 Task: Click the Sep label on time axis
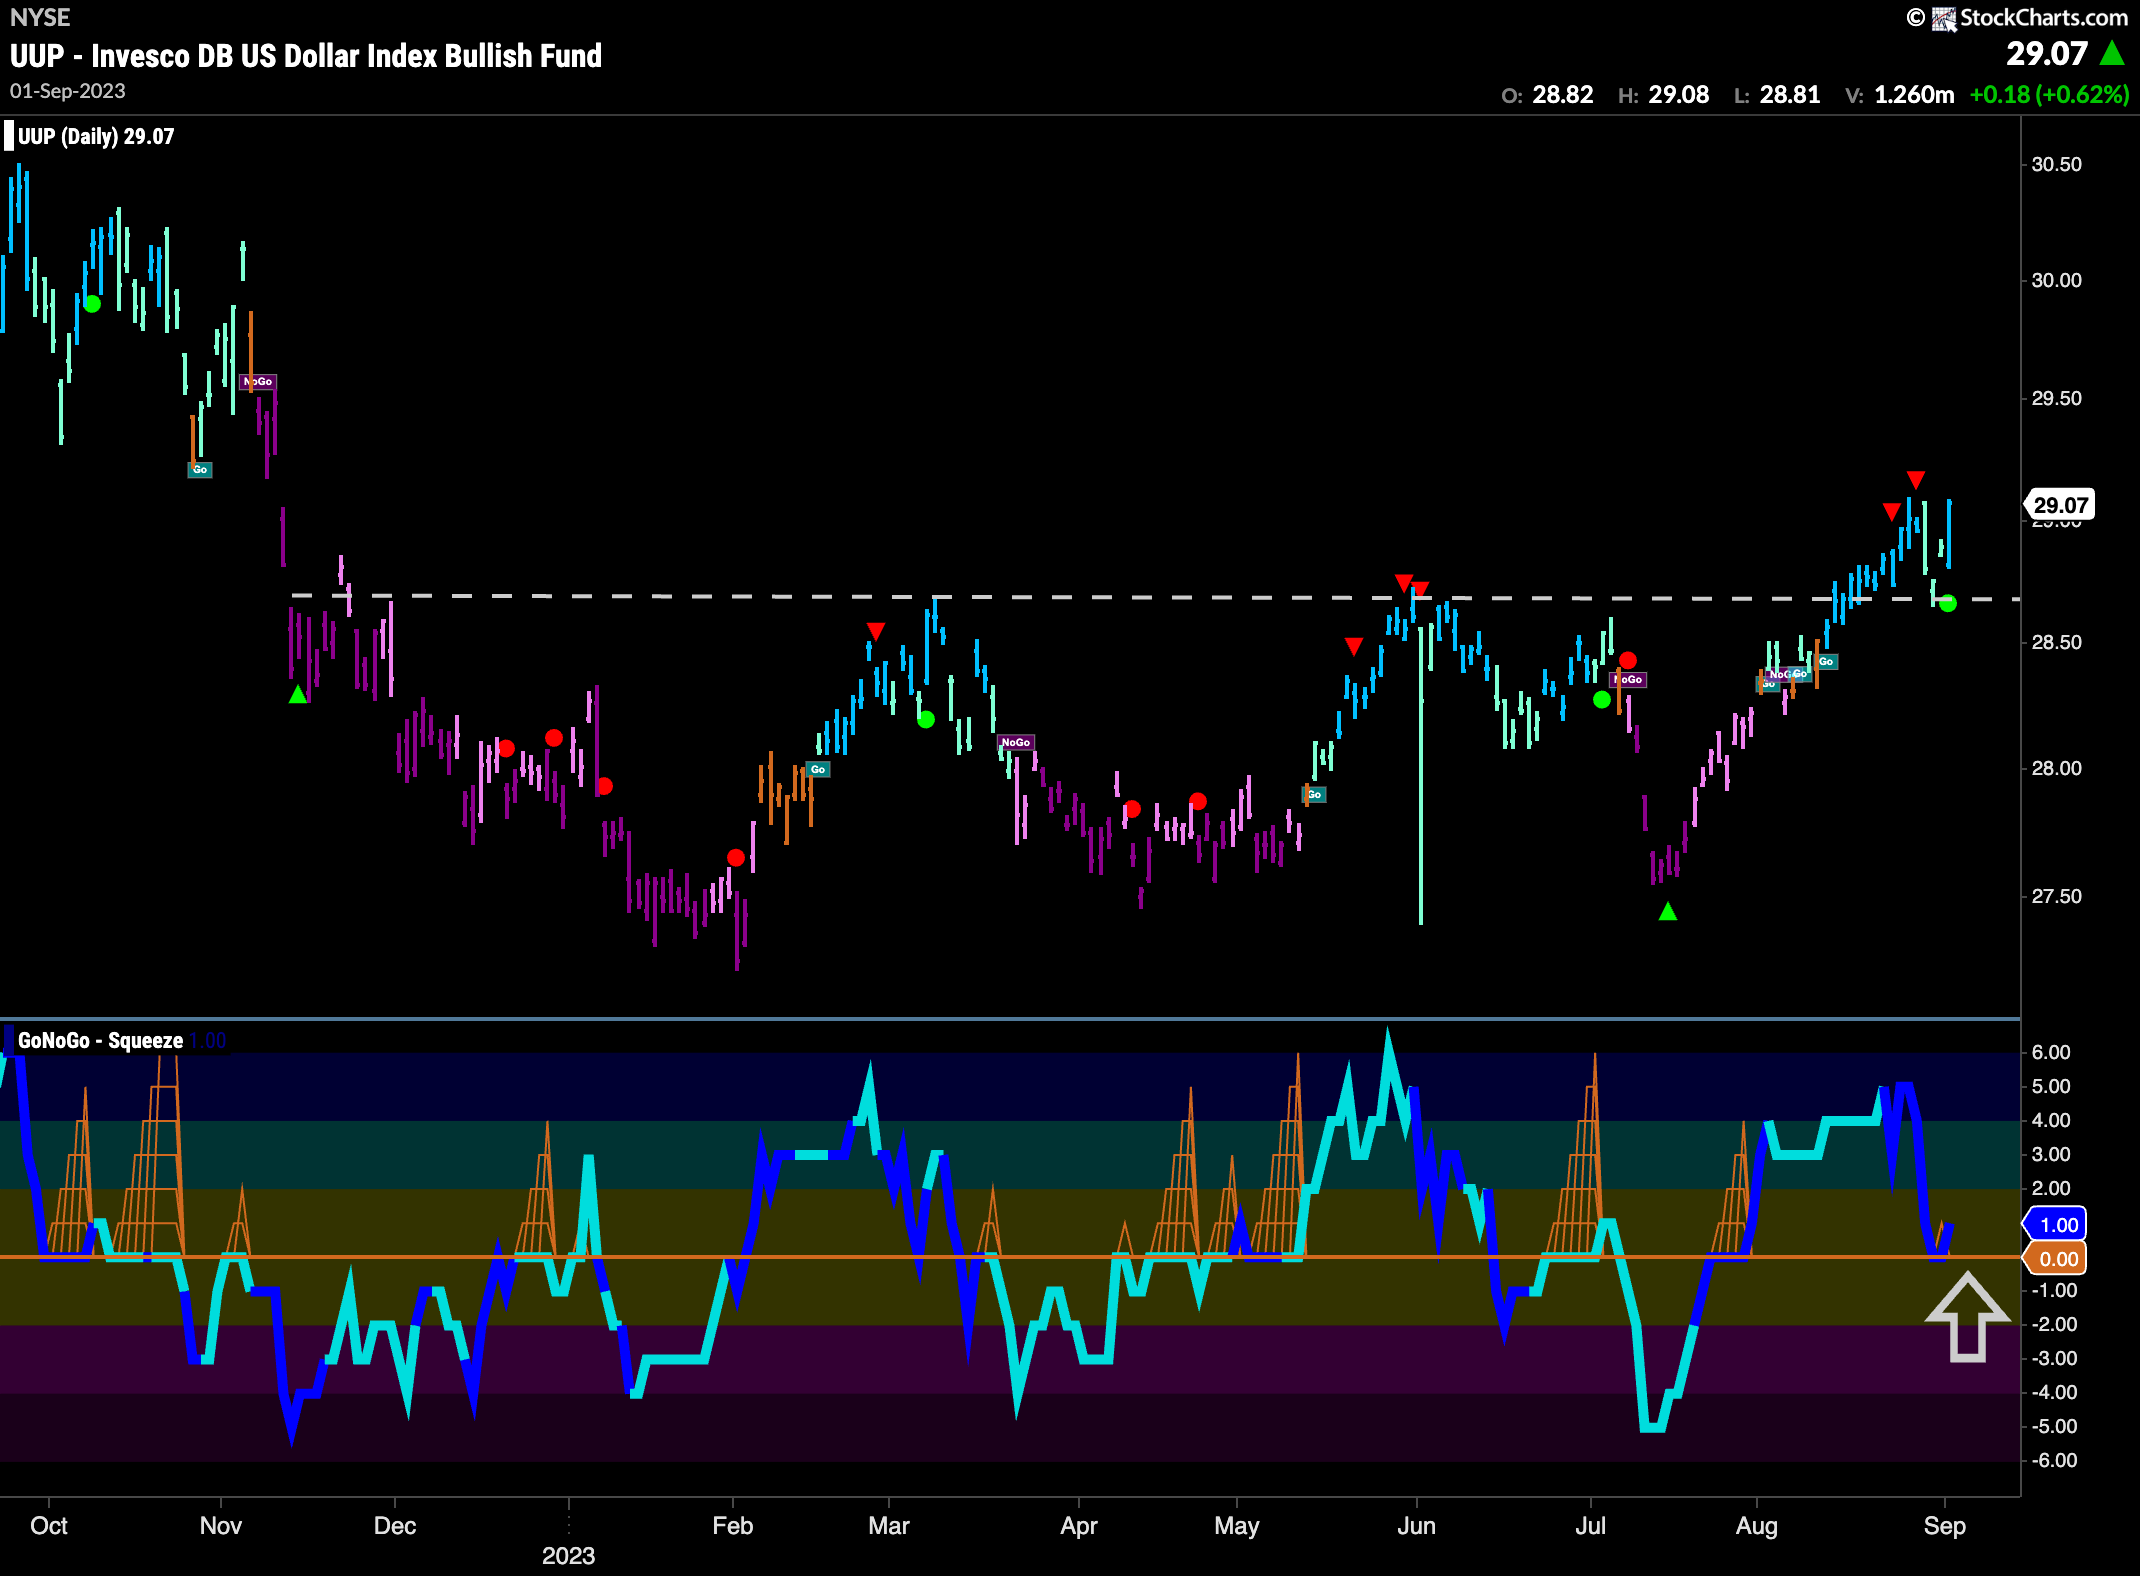tap(1945, 1525)
